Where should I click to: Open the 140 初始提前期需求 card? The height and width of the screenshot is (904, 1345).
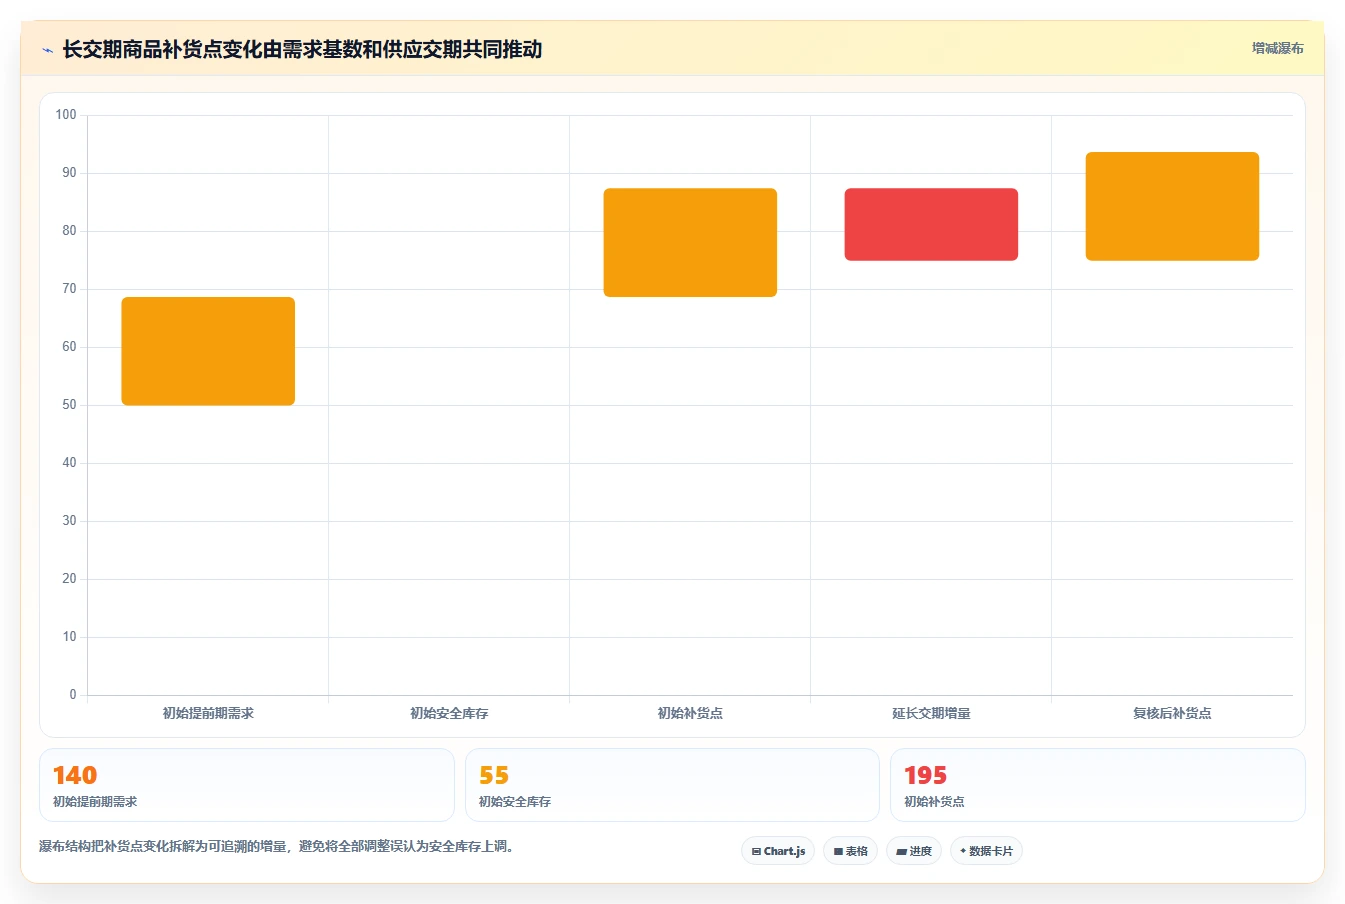click(247, 785)
